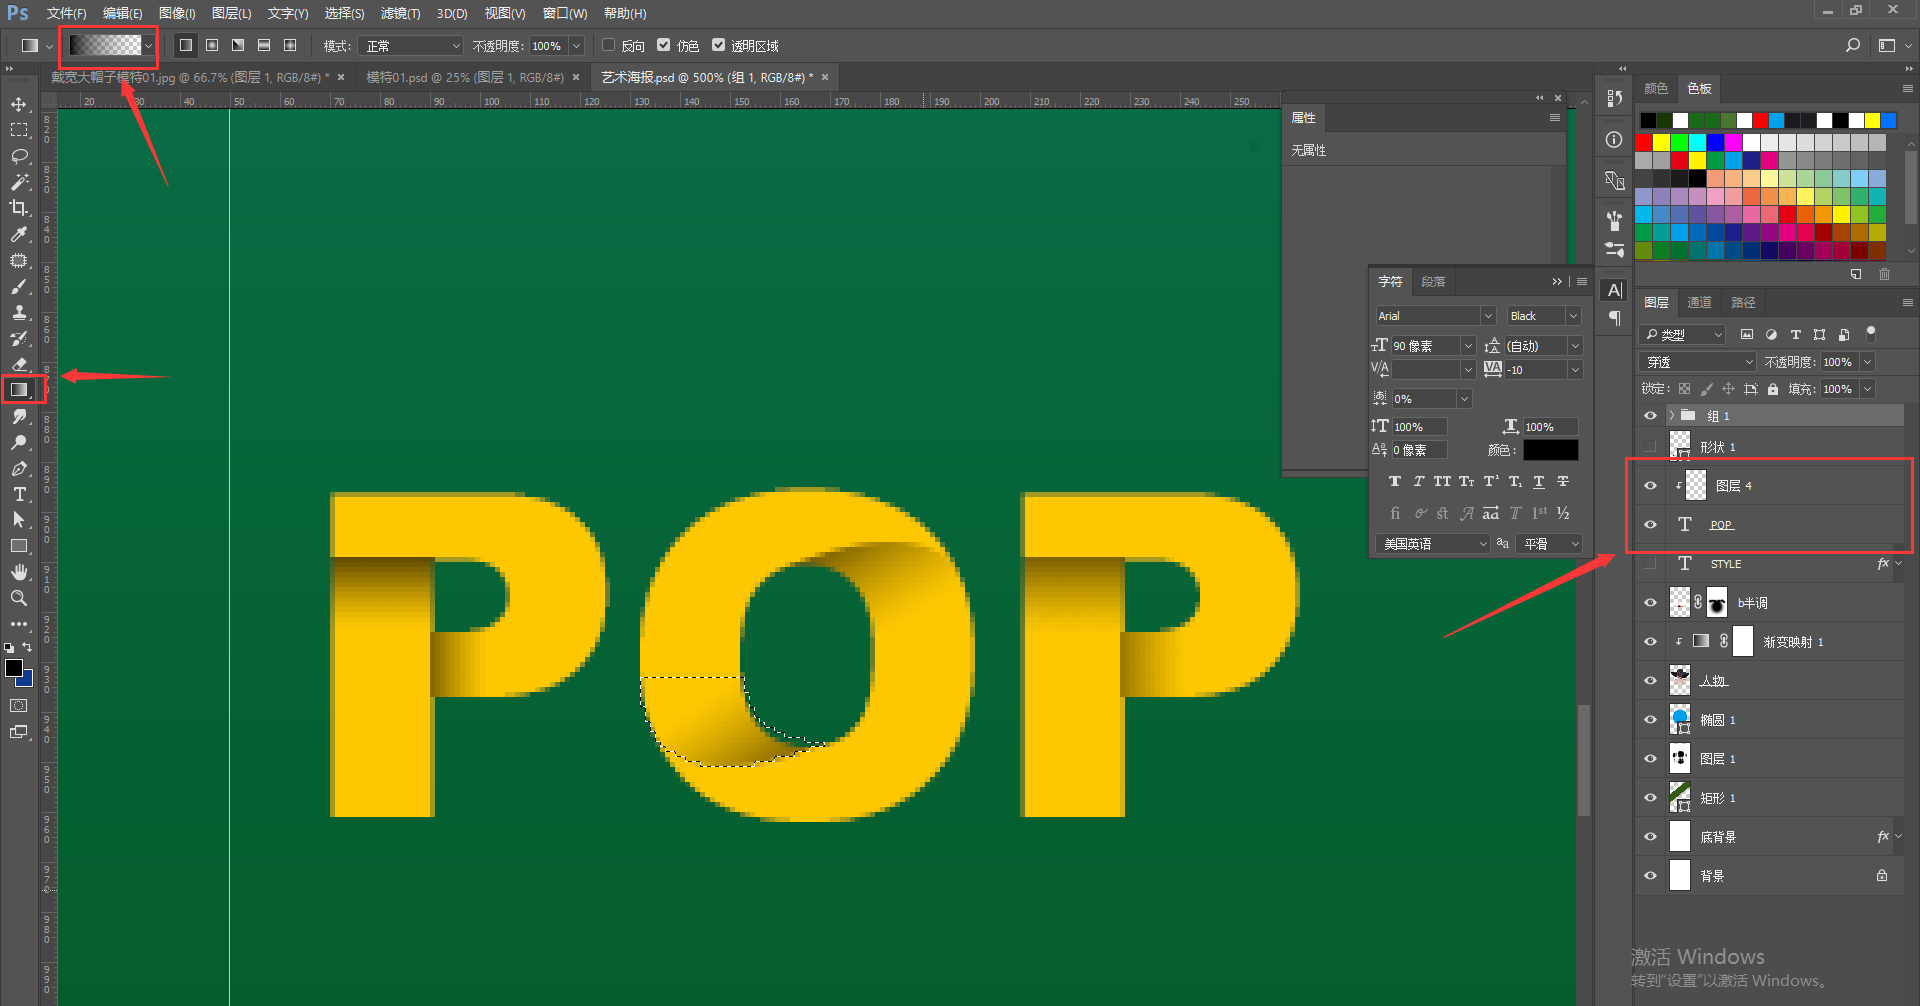Select the Rectangle shape tool
The width and height of the screenshot is (1920, 1006).
19,546
